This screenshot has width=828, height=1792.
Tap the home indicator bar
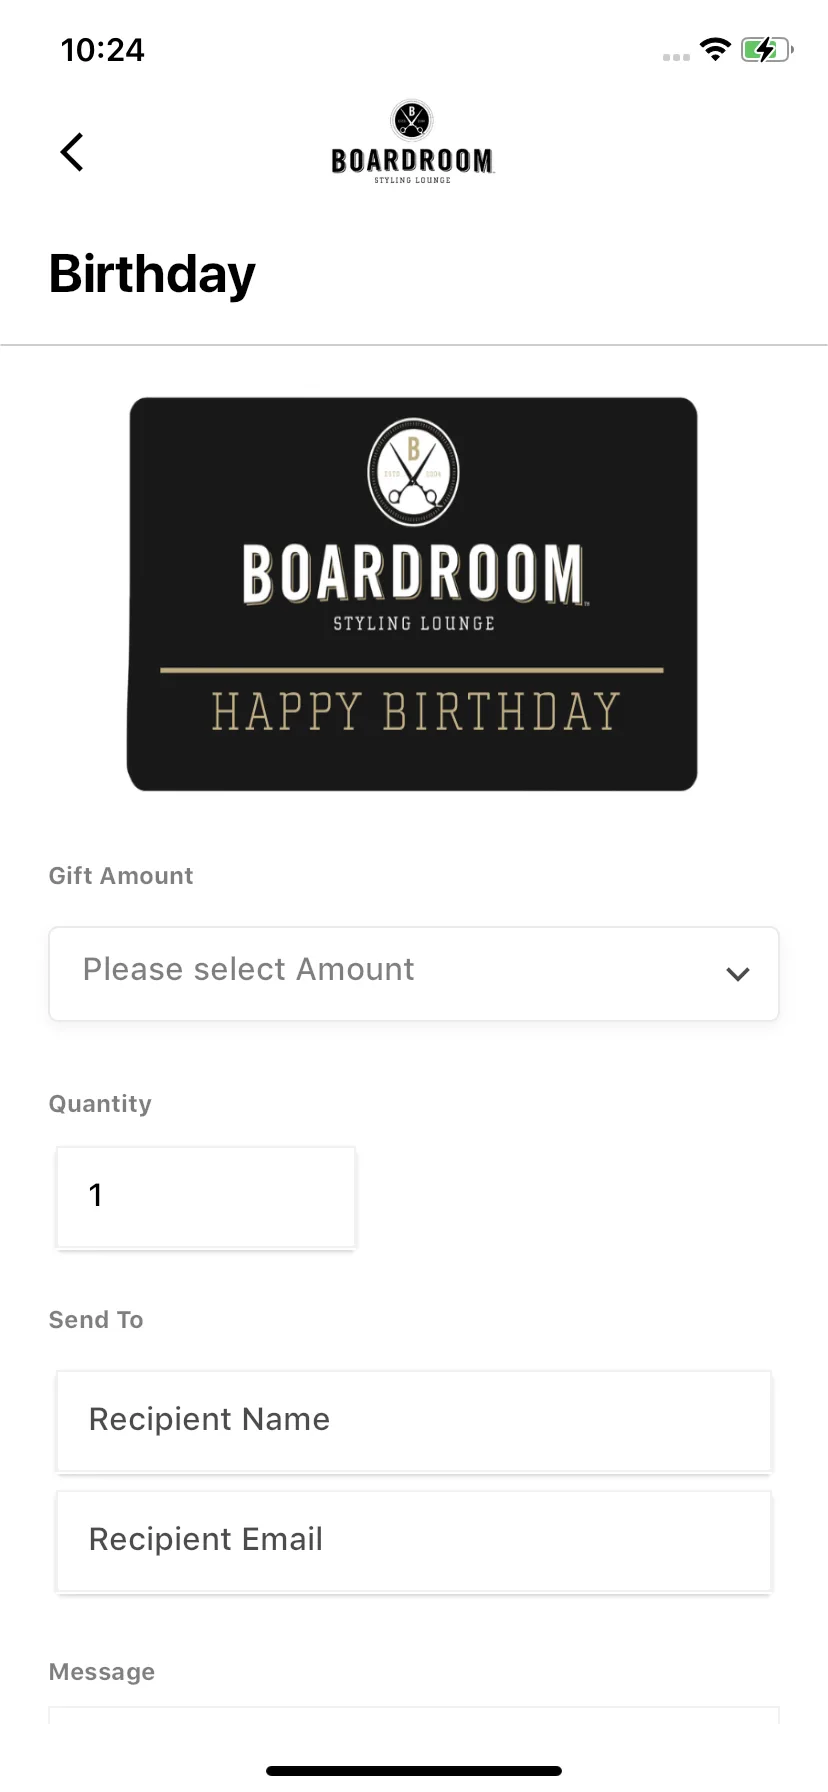pyautogui.click(x=414, y=1771)
